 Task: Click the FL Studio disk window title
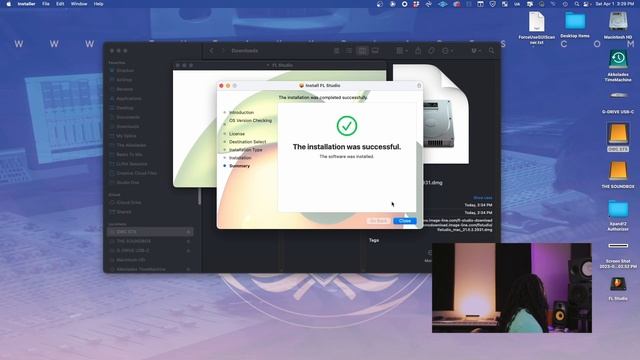282,65
